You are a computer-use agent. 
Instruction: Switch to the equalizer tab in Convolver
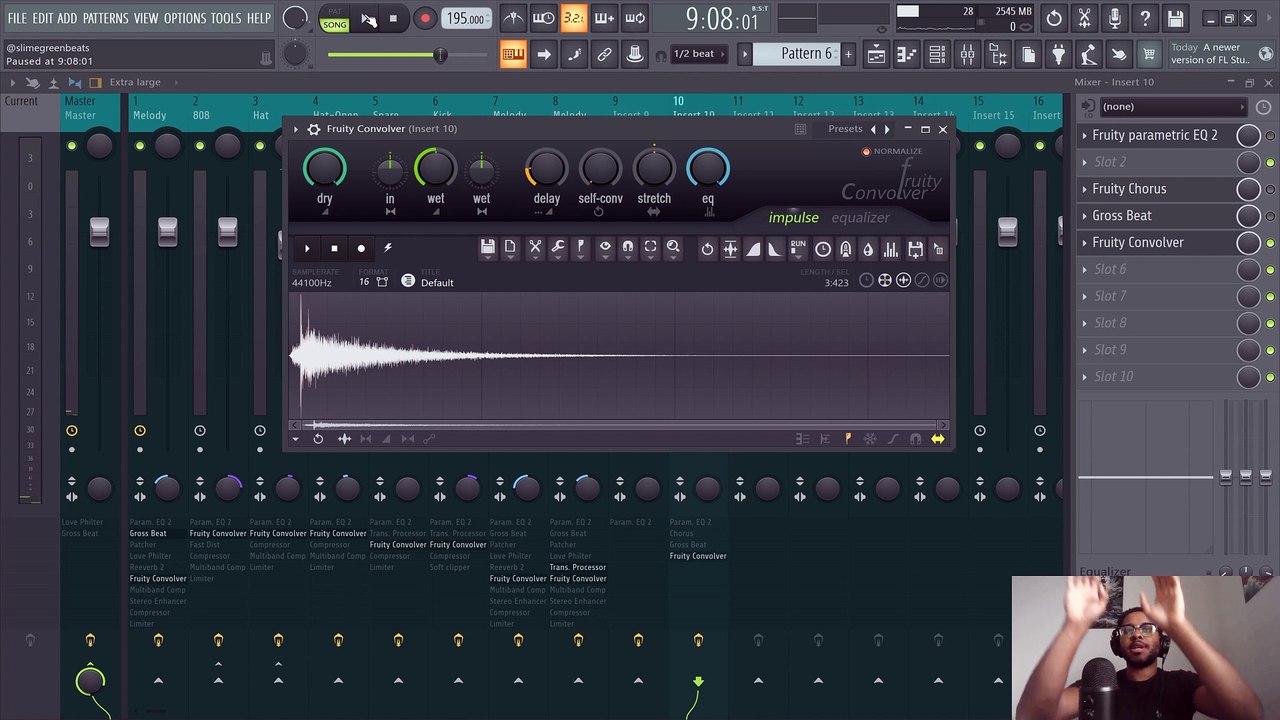[x=860, y=218]
